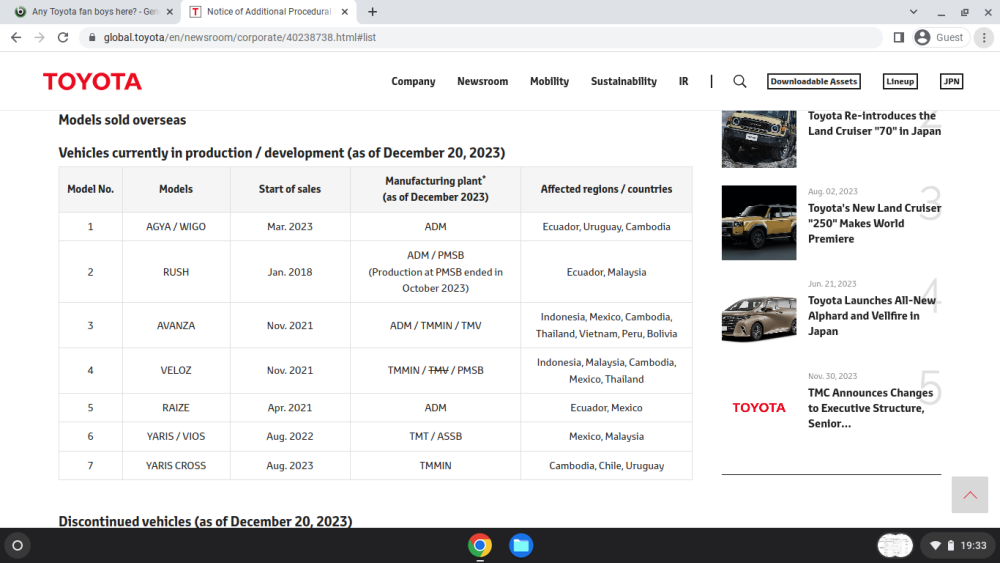This screenshot has height=563, width=1000.
Task: Select the 'AVANZA' model cell
Action: (176, 326)
